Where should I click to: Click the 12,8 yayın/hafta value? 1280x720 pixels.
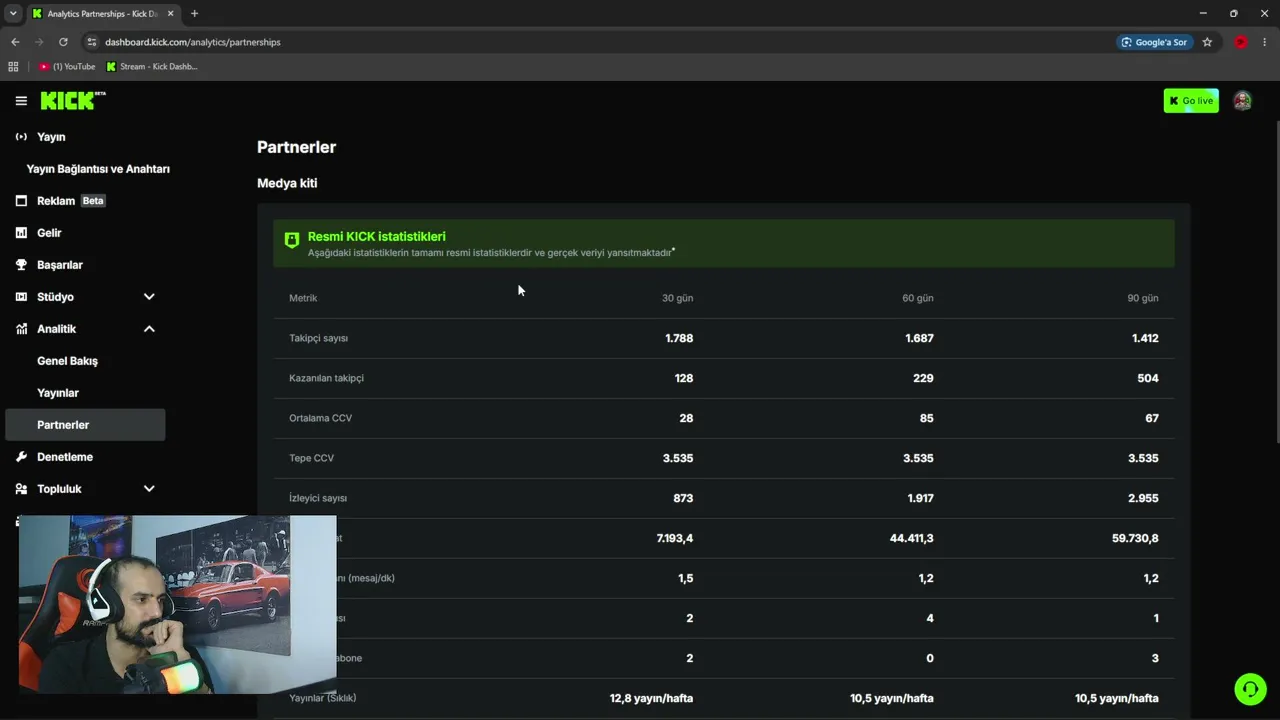651,698
